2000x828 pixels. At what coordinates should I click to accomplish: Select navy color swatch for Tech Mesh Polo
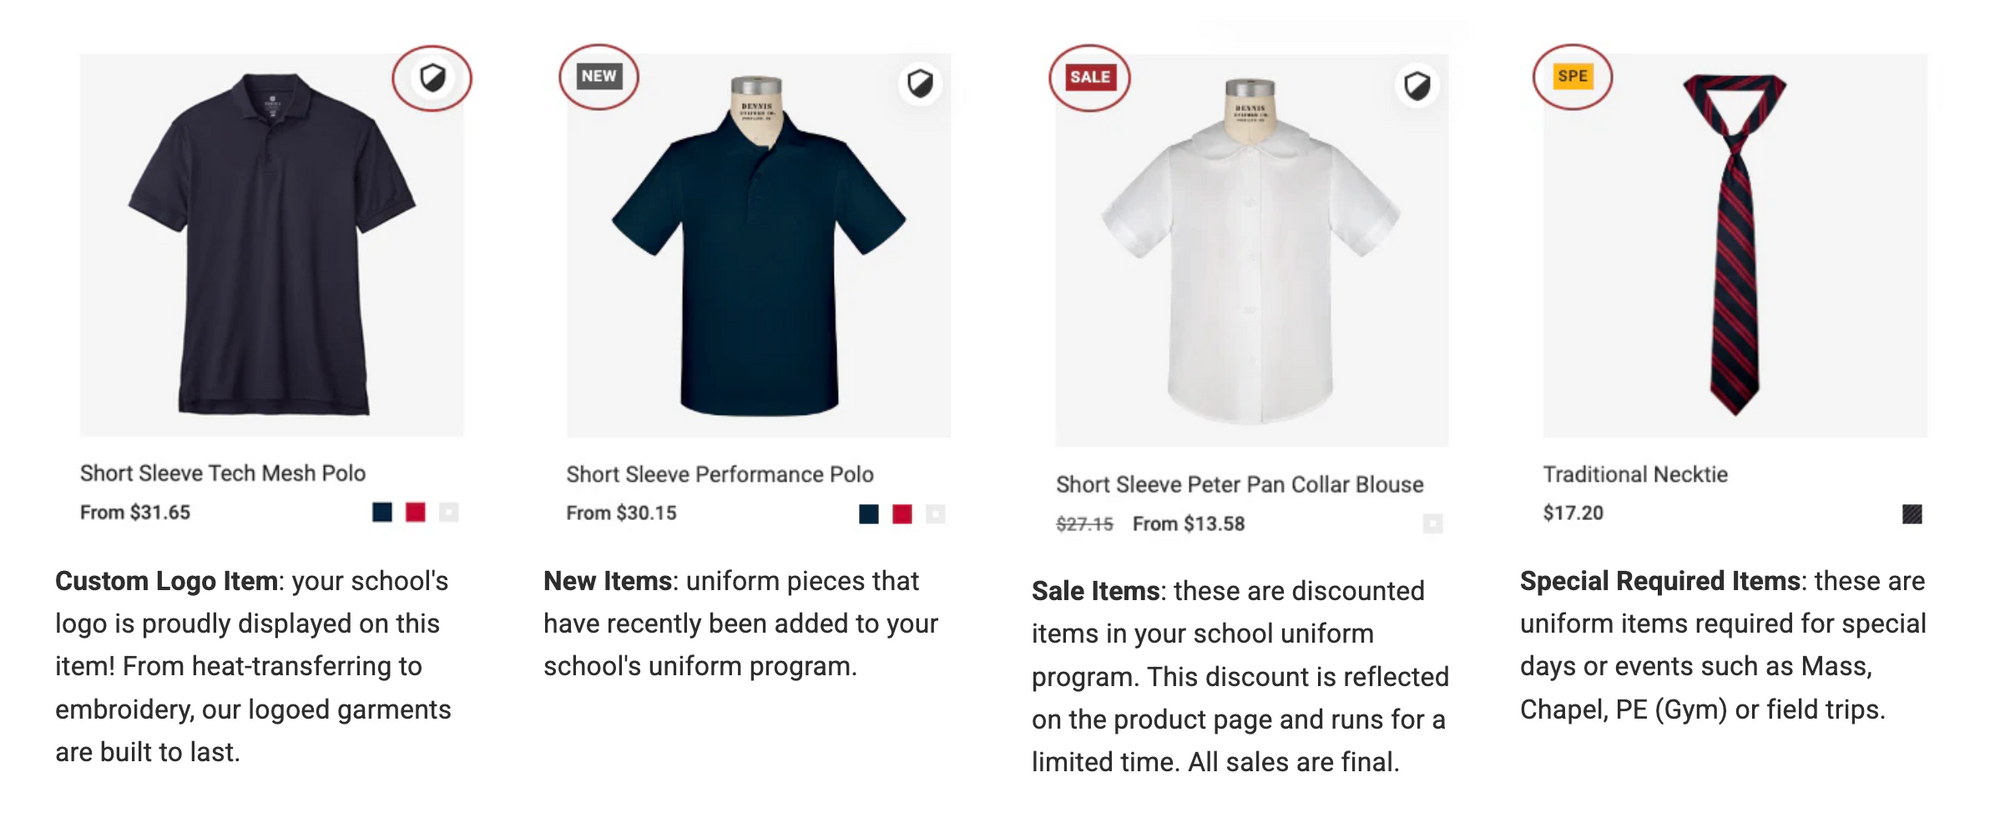click(382, 512)
